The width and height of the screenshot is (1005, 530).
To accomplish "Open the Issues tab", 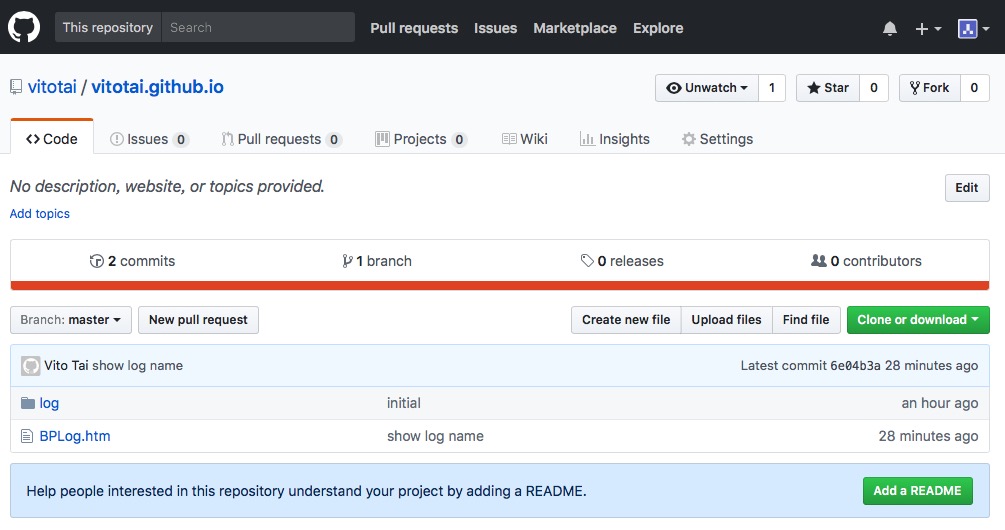I will coord(149,139).
